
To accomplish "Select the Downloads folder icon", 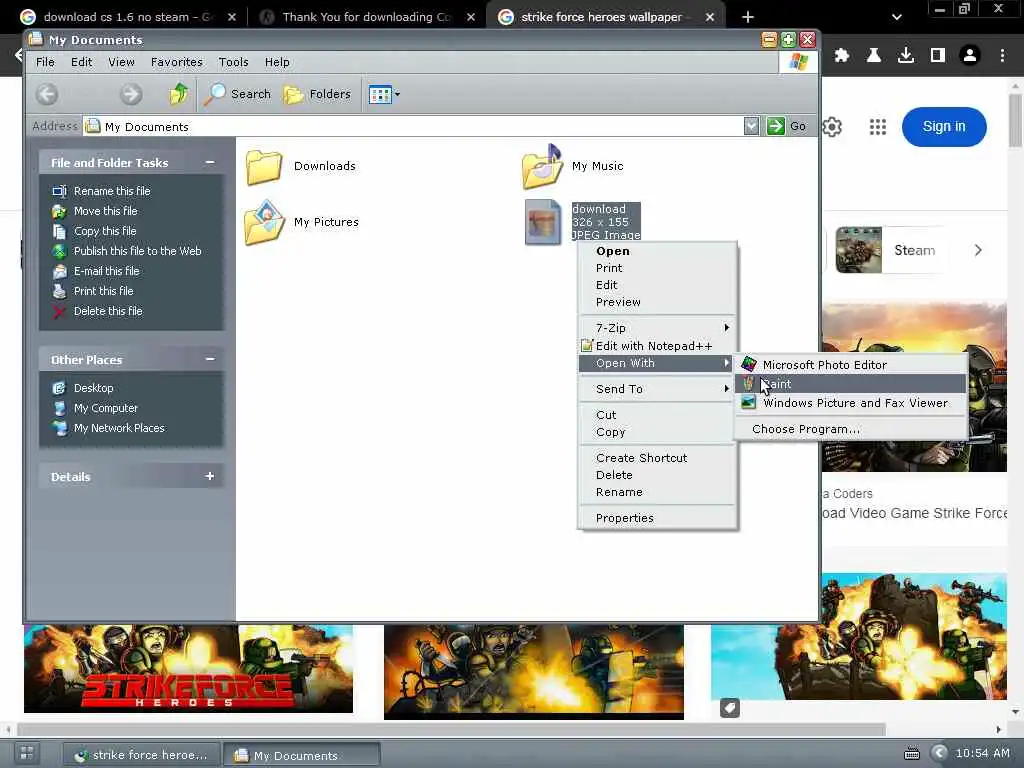I will point(264,167).
